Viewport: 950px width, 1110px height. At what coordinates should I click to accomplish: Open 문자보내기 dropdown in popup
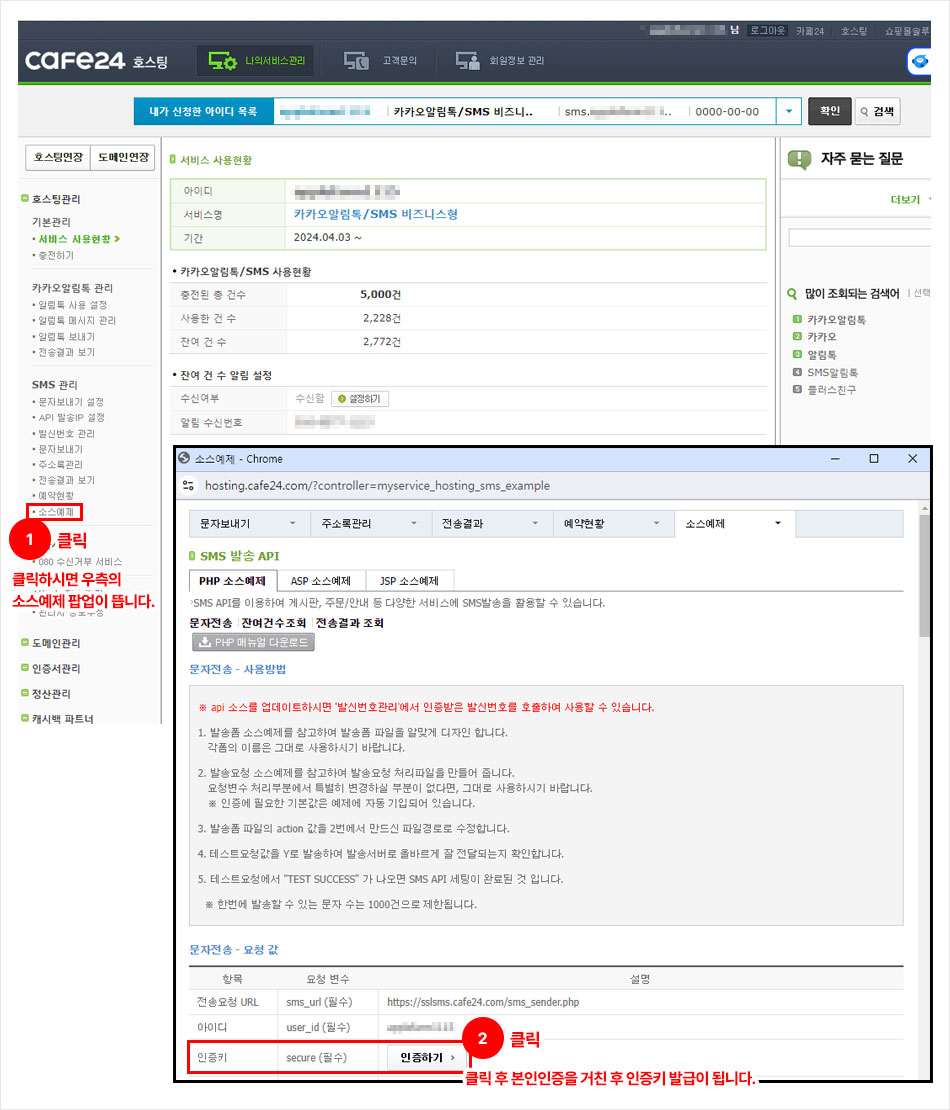(250, 524)
